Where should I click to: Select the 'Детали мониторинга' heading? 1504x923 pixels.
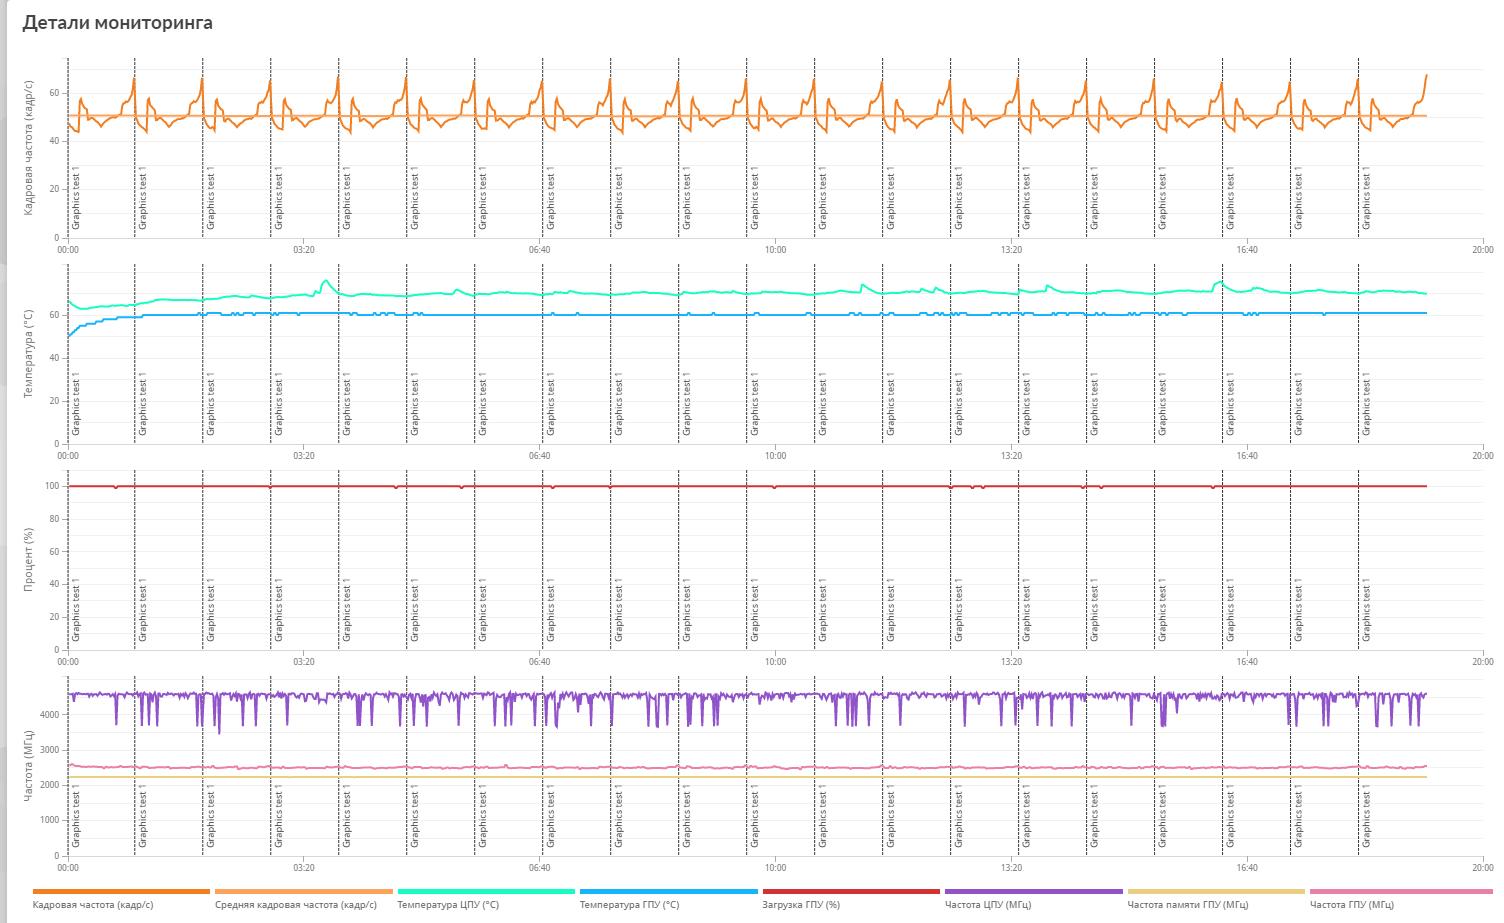click(117, 23)
